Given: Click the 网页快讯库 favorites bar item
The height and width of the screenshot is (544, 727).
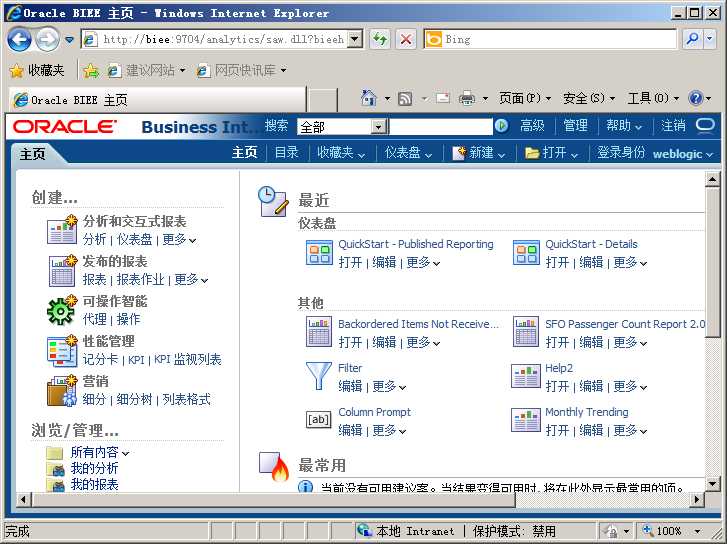Looking at the screenshot, I should (242, 70).
